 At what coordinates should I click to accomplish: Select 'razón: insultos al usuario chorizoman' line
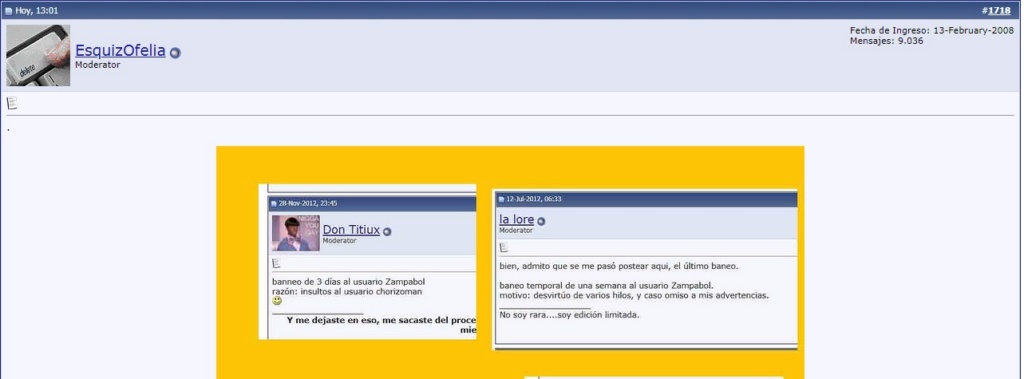[x=347, y=291]
